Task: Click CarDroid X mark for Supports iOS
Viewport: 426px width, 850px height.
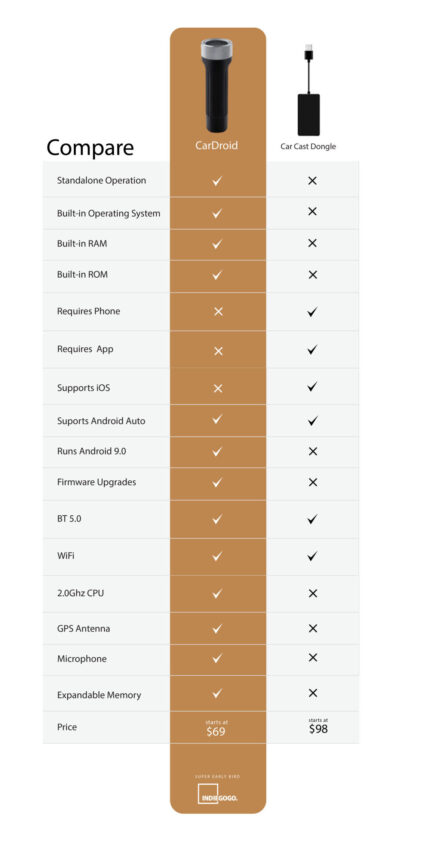Action: [218, 388]
